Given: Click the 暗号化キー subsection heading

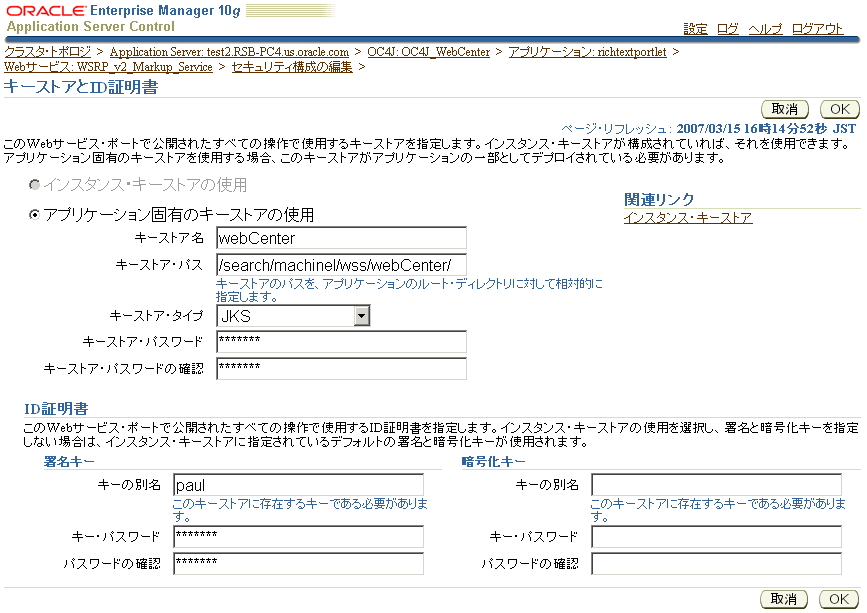Looking at the screenshot, I should pos(493,462).
